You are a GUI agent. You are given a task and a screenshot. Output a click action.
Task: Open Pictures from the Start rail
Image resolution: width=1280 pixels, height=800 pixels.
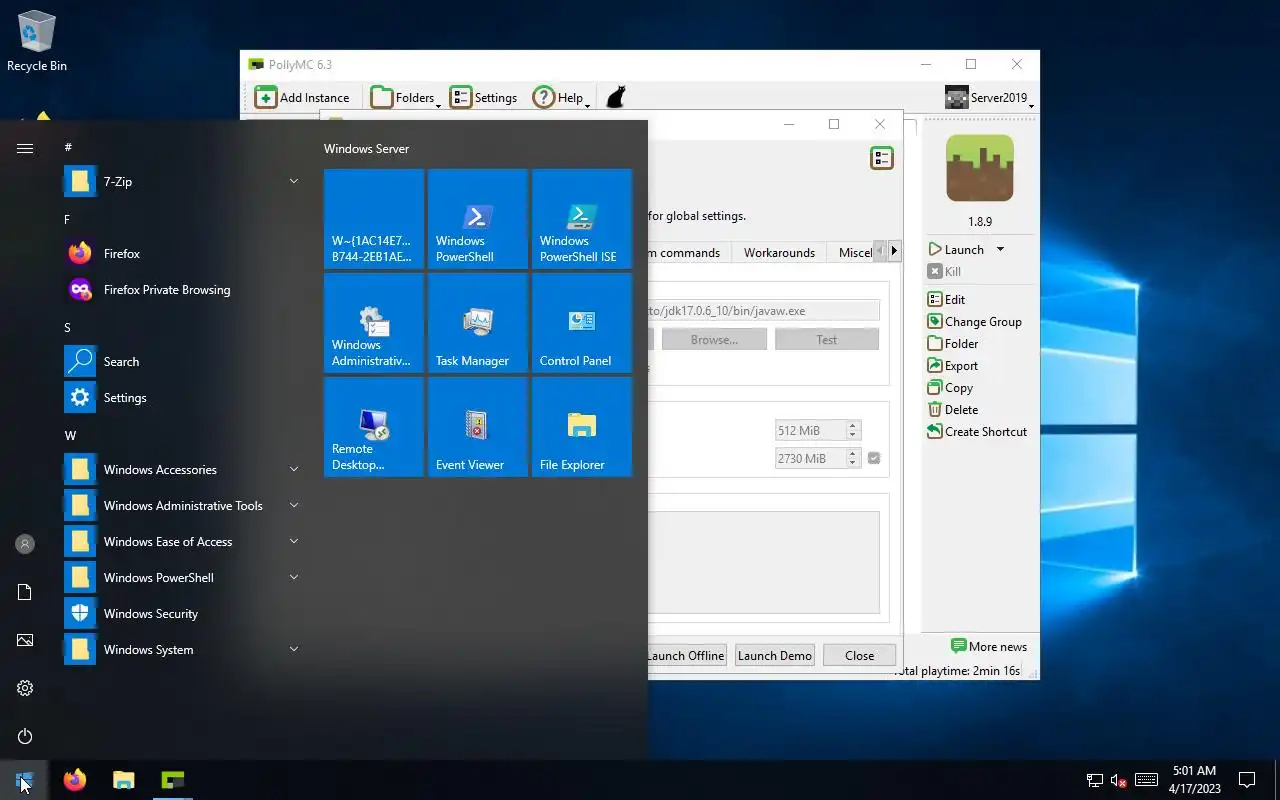click(25, 640)
